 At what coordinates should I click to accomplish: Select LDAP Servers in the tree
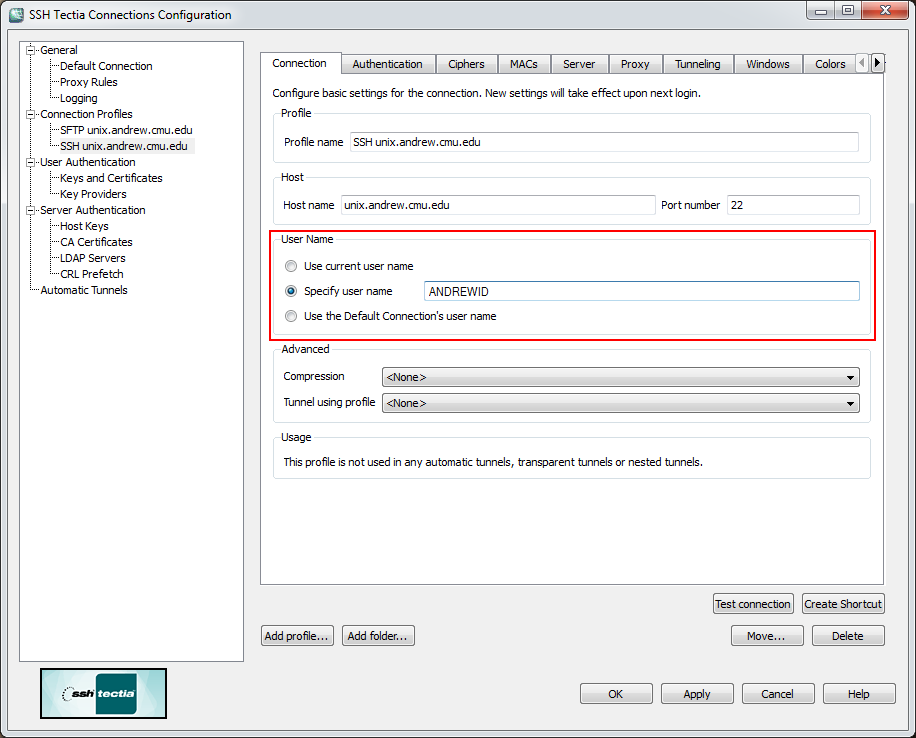tap(92, 258)
